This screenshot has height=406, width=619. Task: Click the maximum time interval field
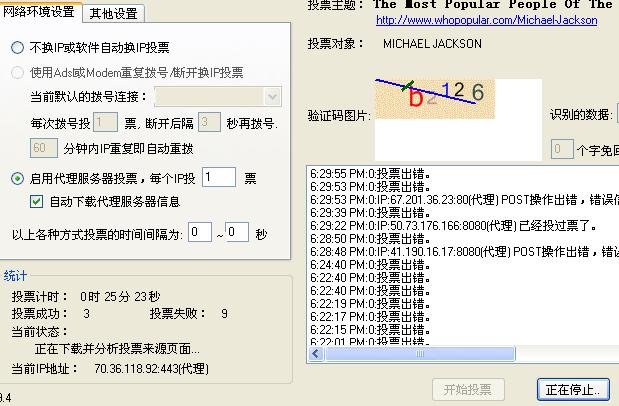click(x=236, y=233)
